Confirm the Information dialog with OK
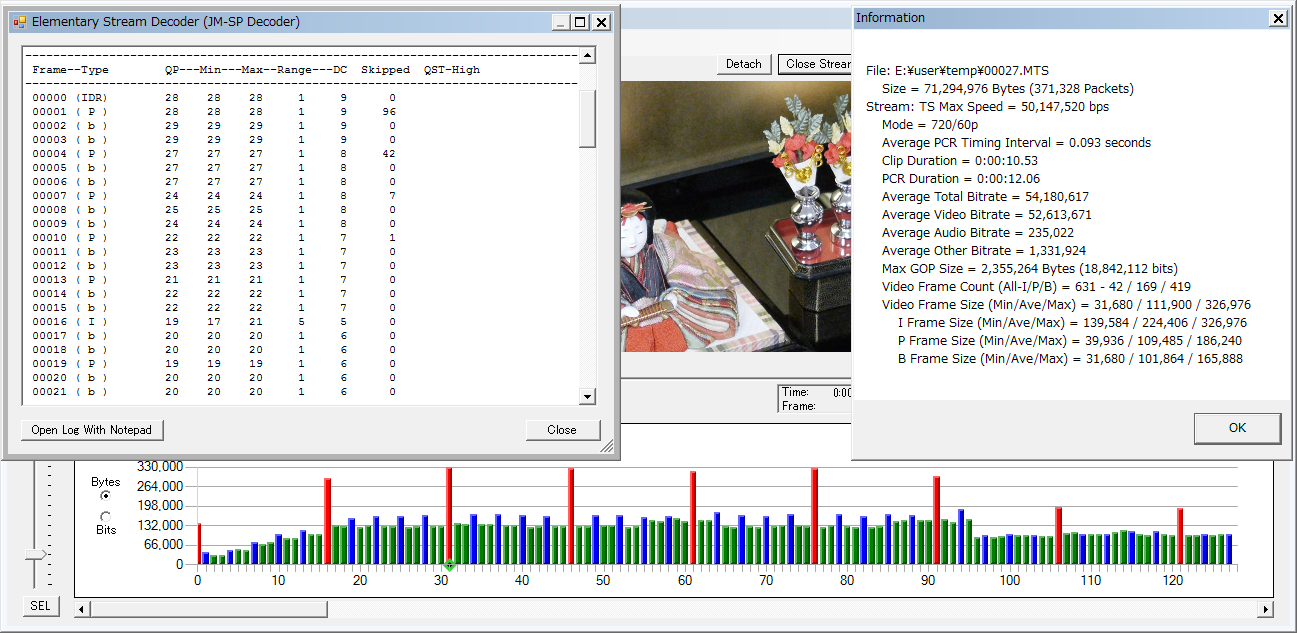This screenshot has height=633, width=1297. coord(1237,428)
